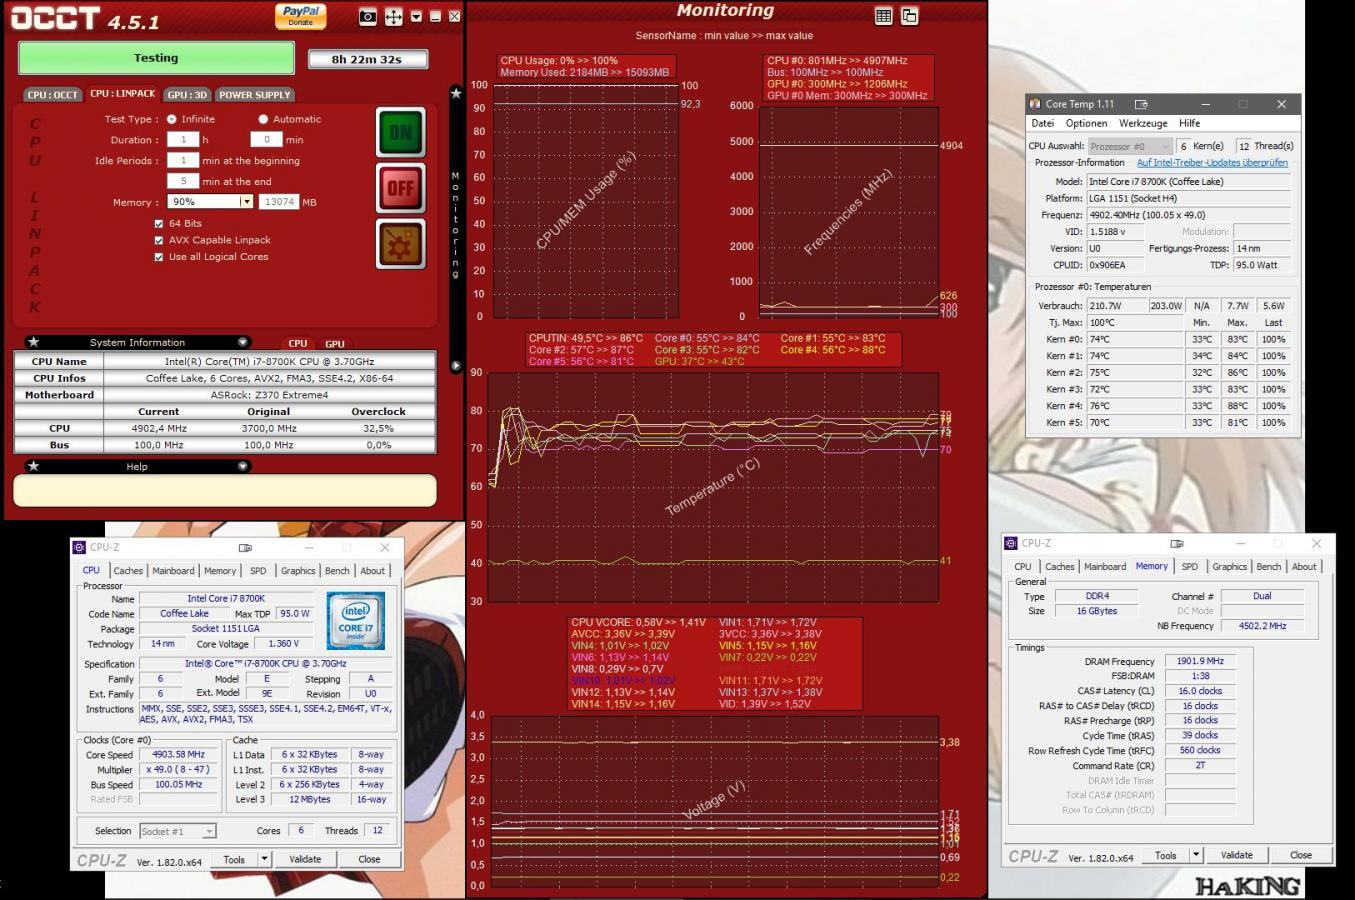Screen dimensions: 1355x900
Task: Click the right CPU-Z window app icon
Action: coord(1011,543)
